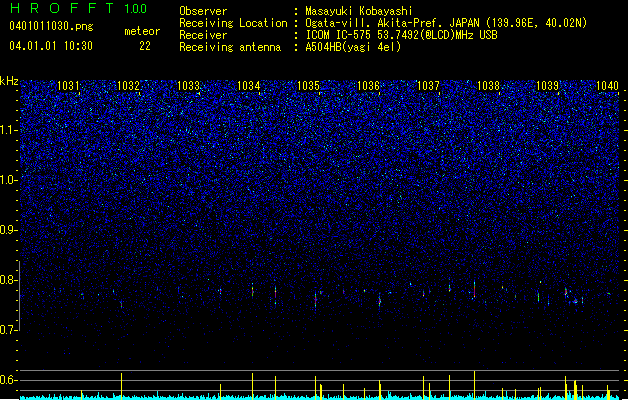Screen dimensions: 629x400
Task: Click the 1035 time marker
Action: click(x=308, y=85)
